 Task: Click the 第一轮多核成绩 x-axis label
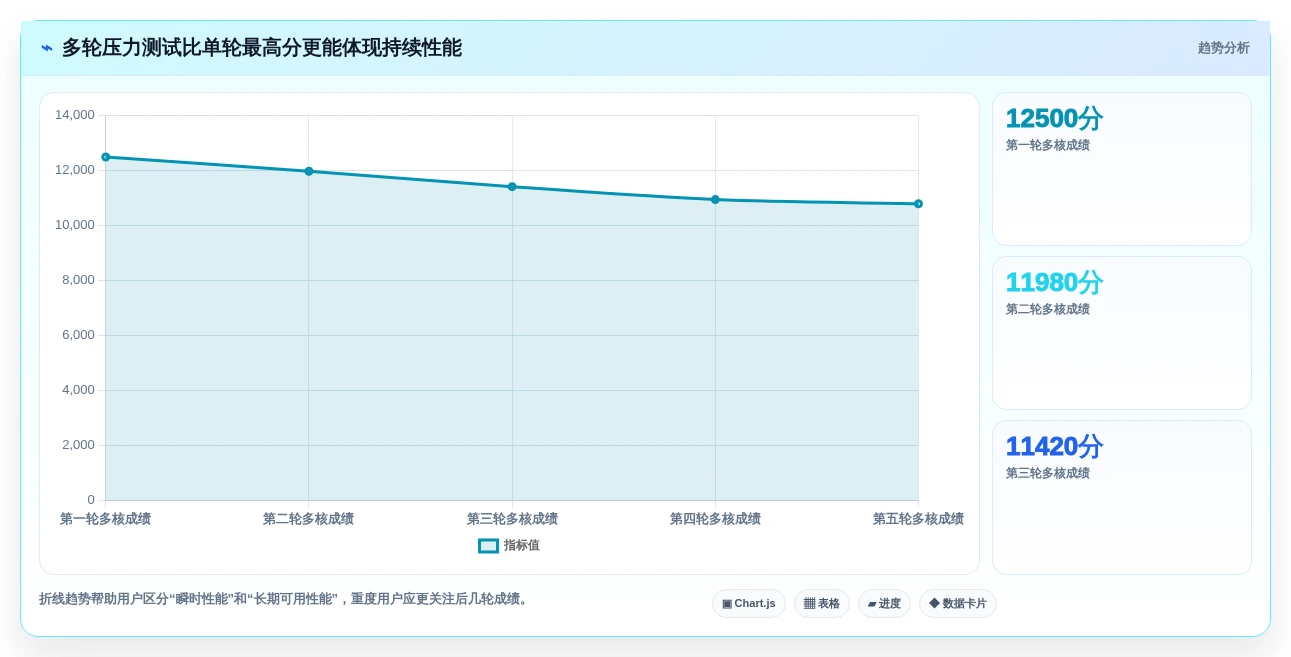click(106, 519)
